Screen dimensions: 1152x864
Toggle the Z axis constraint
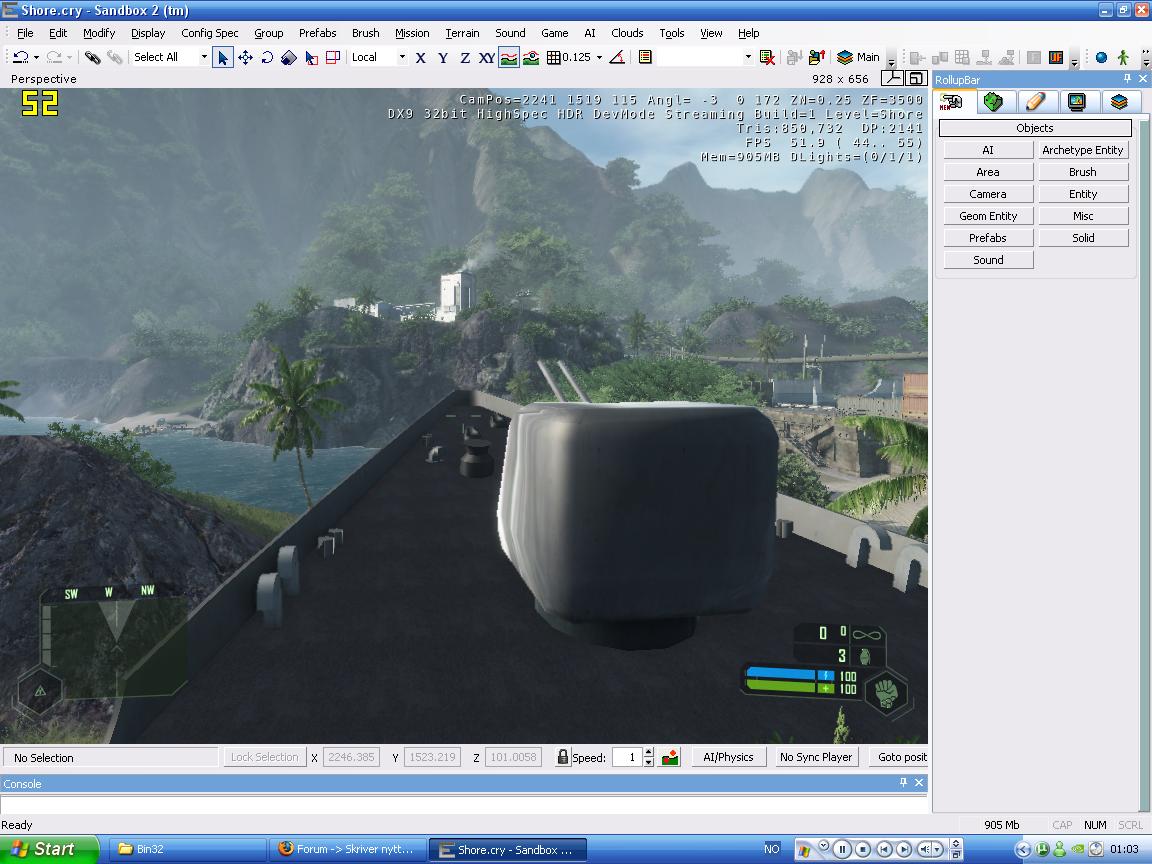pos(464,57)
